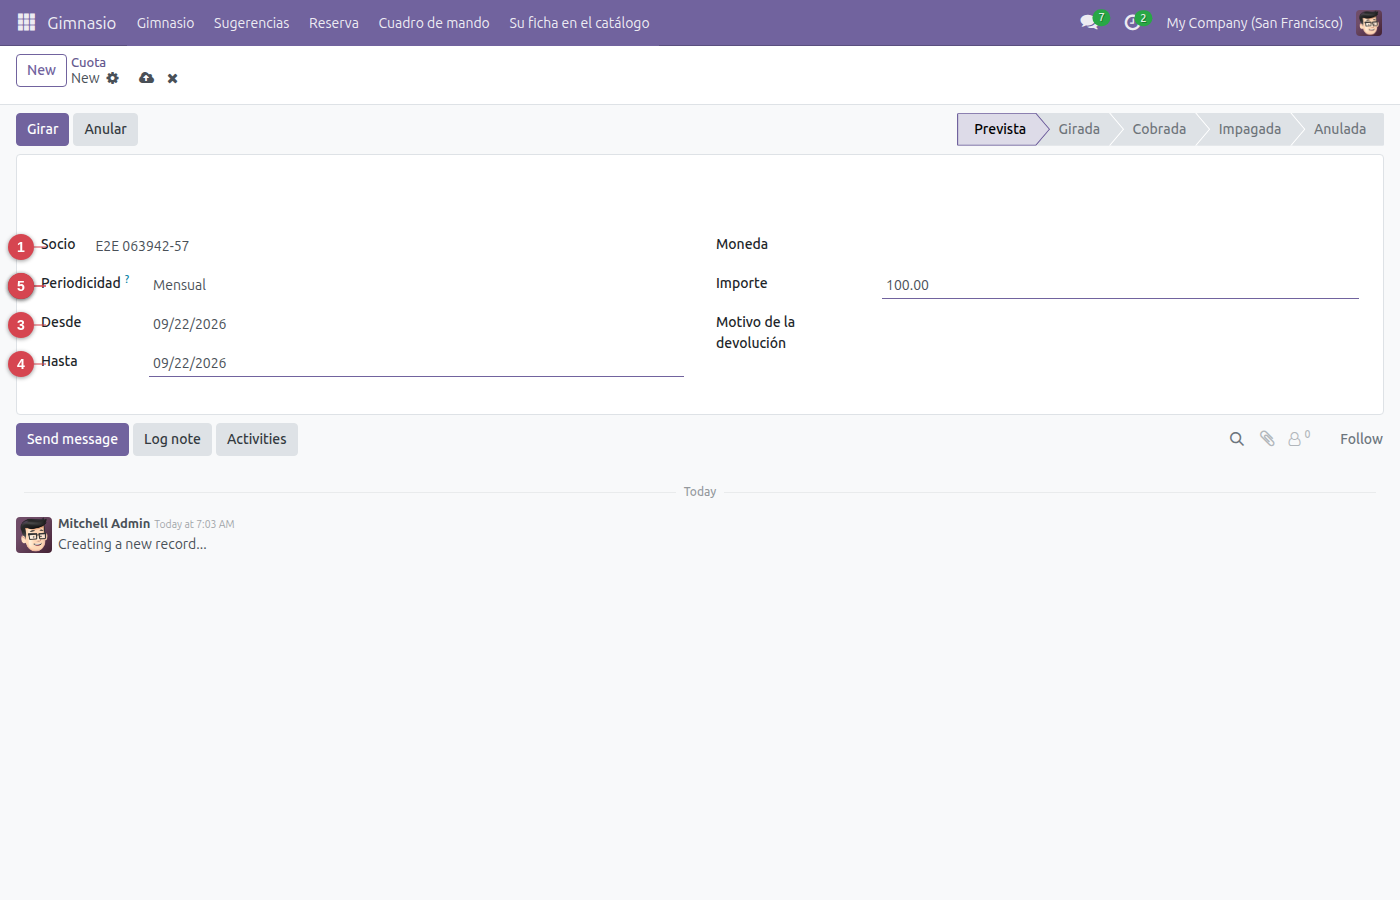Discard changes with the X icon
The height and width of the screenshot is (900, 1400).
coord(173,78)
